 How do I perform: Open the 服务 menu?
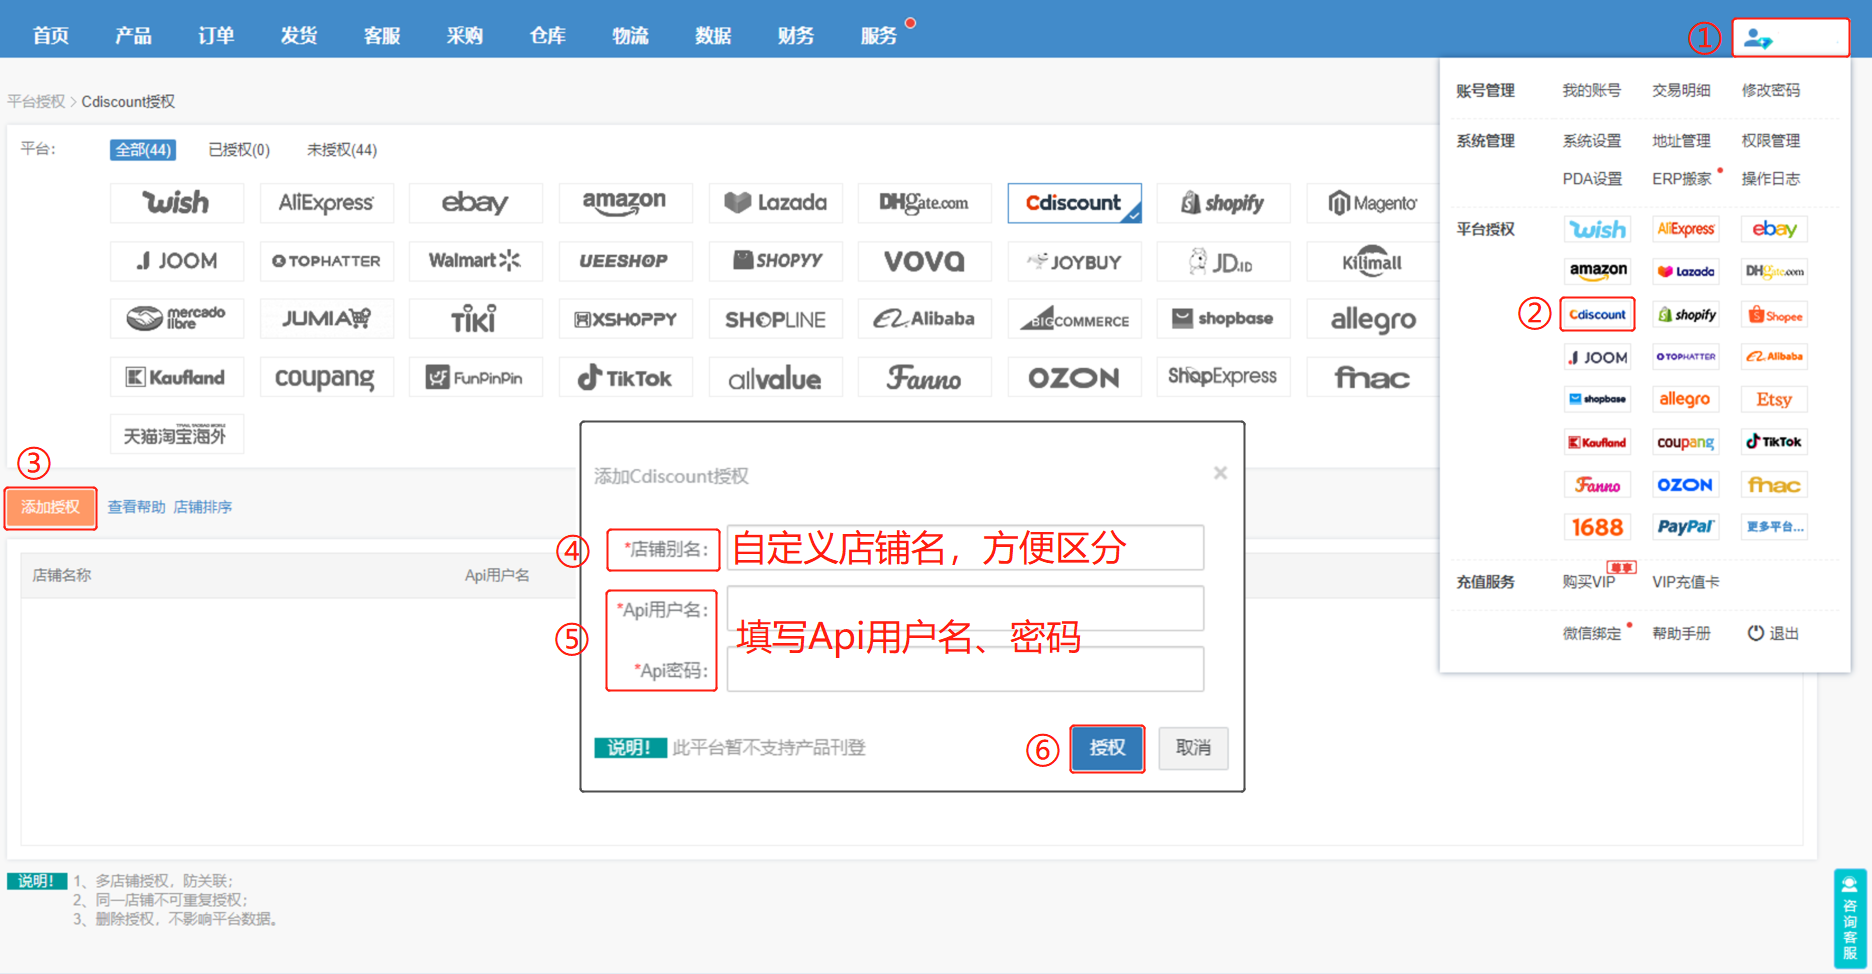(x=879, y=36)
